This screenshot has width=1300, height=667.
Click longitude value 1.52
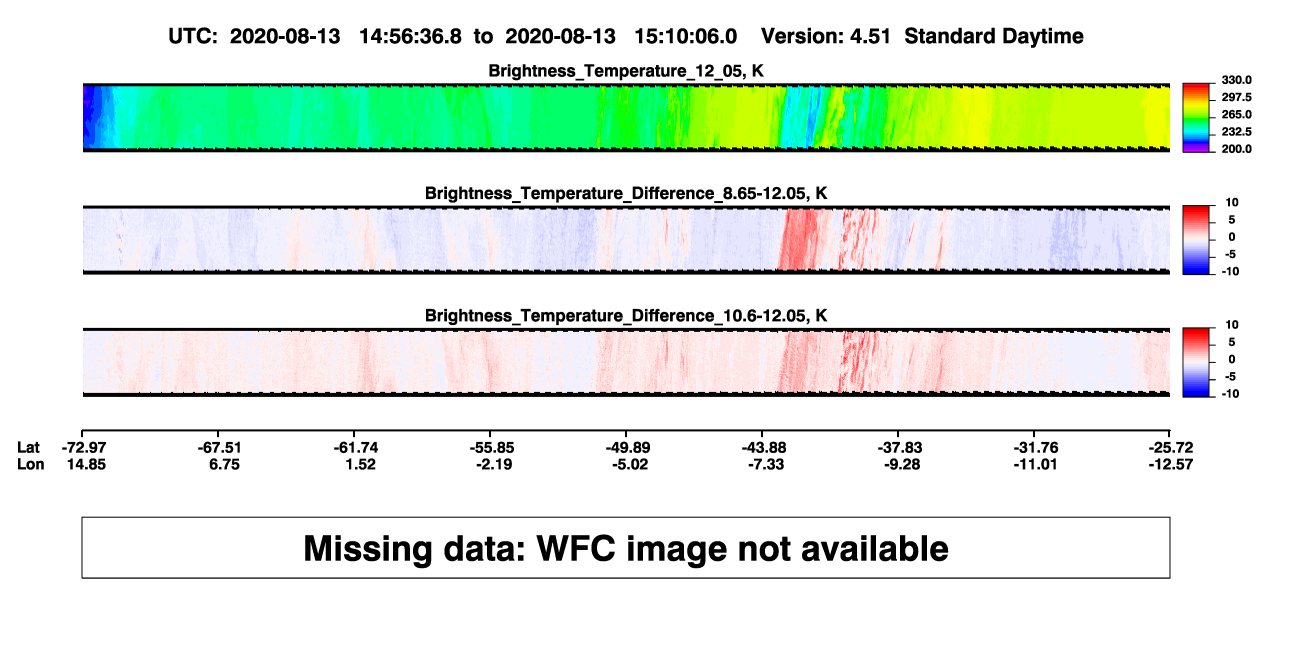coord(359,464)
